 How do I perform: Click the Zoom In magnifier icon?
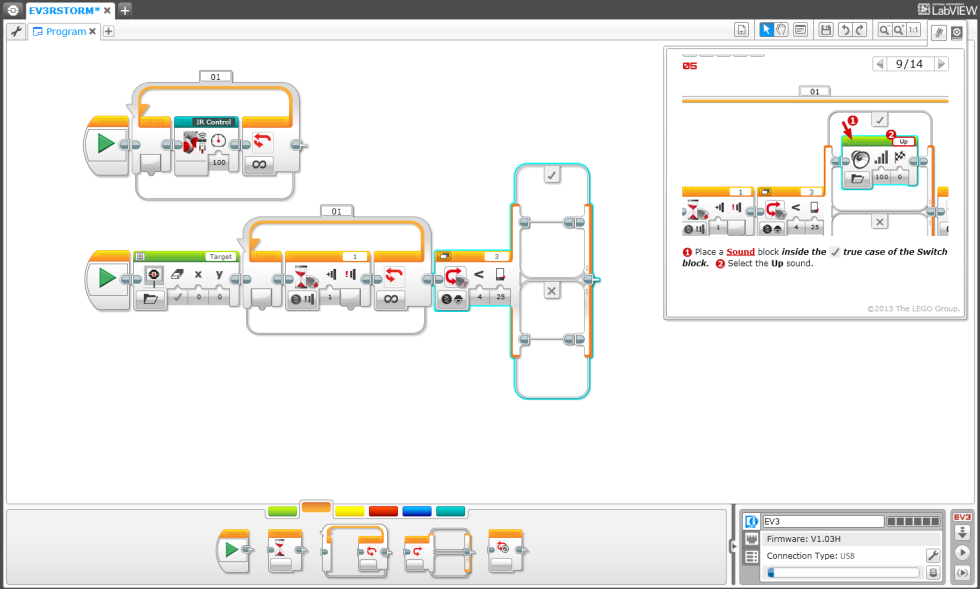point(898,30)
